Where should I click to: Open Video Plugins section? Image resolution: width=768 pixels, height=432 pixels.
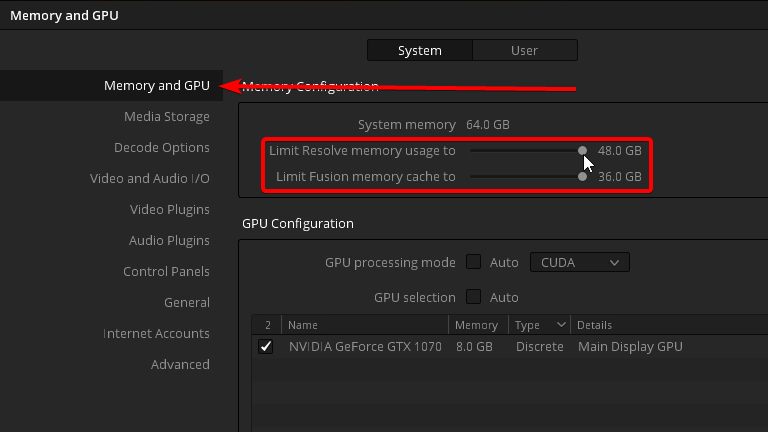pyautogui.click(x=169, y=210)
